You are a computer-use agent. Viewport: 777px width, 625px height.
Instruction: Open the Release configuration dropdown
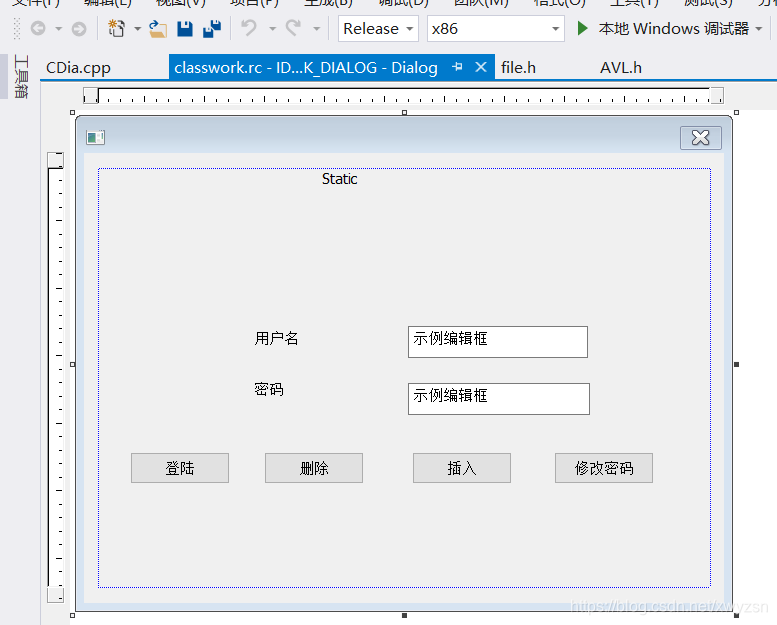click(x=378, y=29)
